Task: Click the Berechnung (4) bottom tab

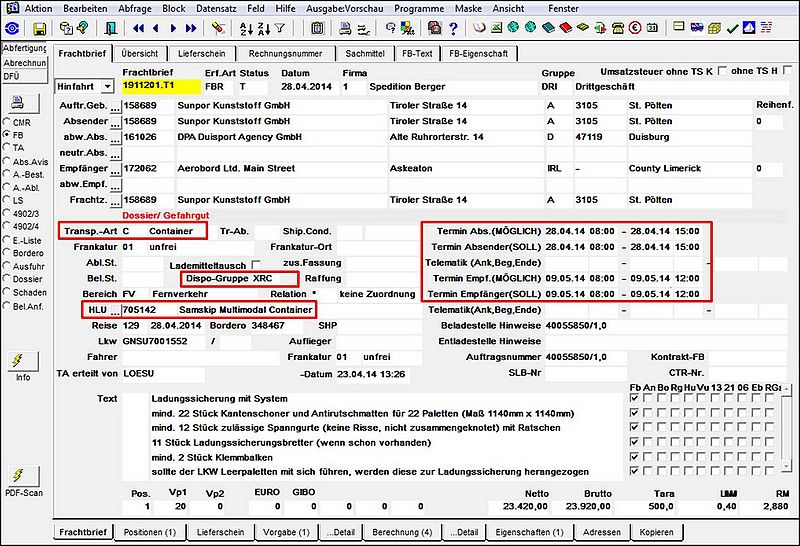Action: (402, 532)
